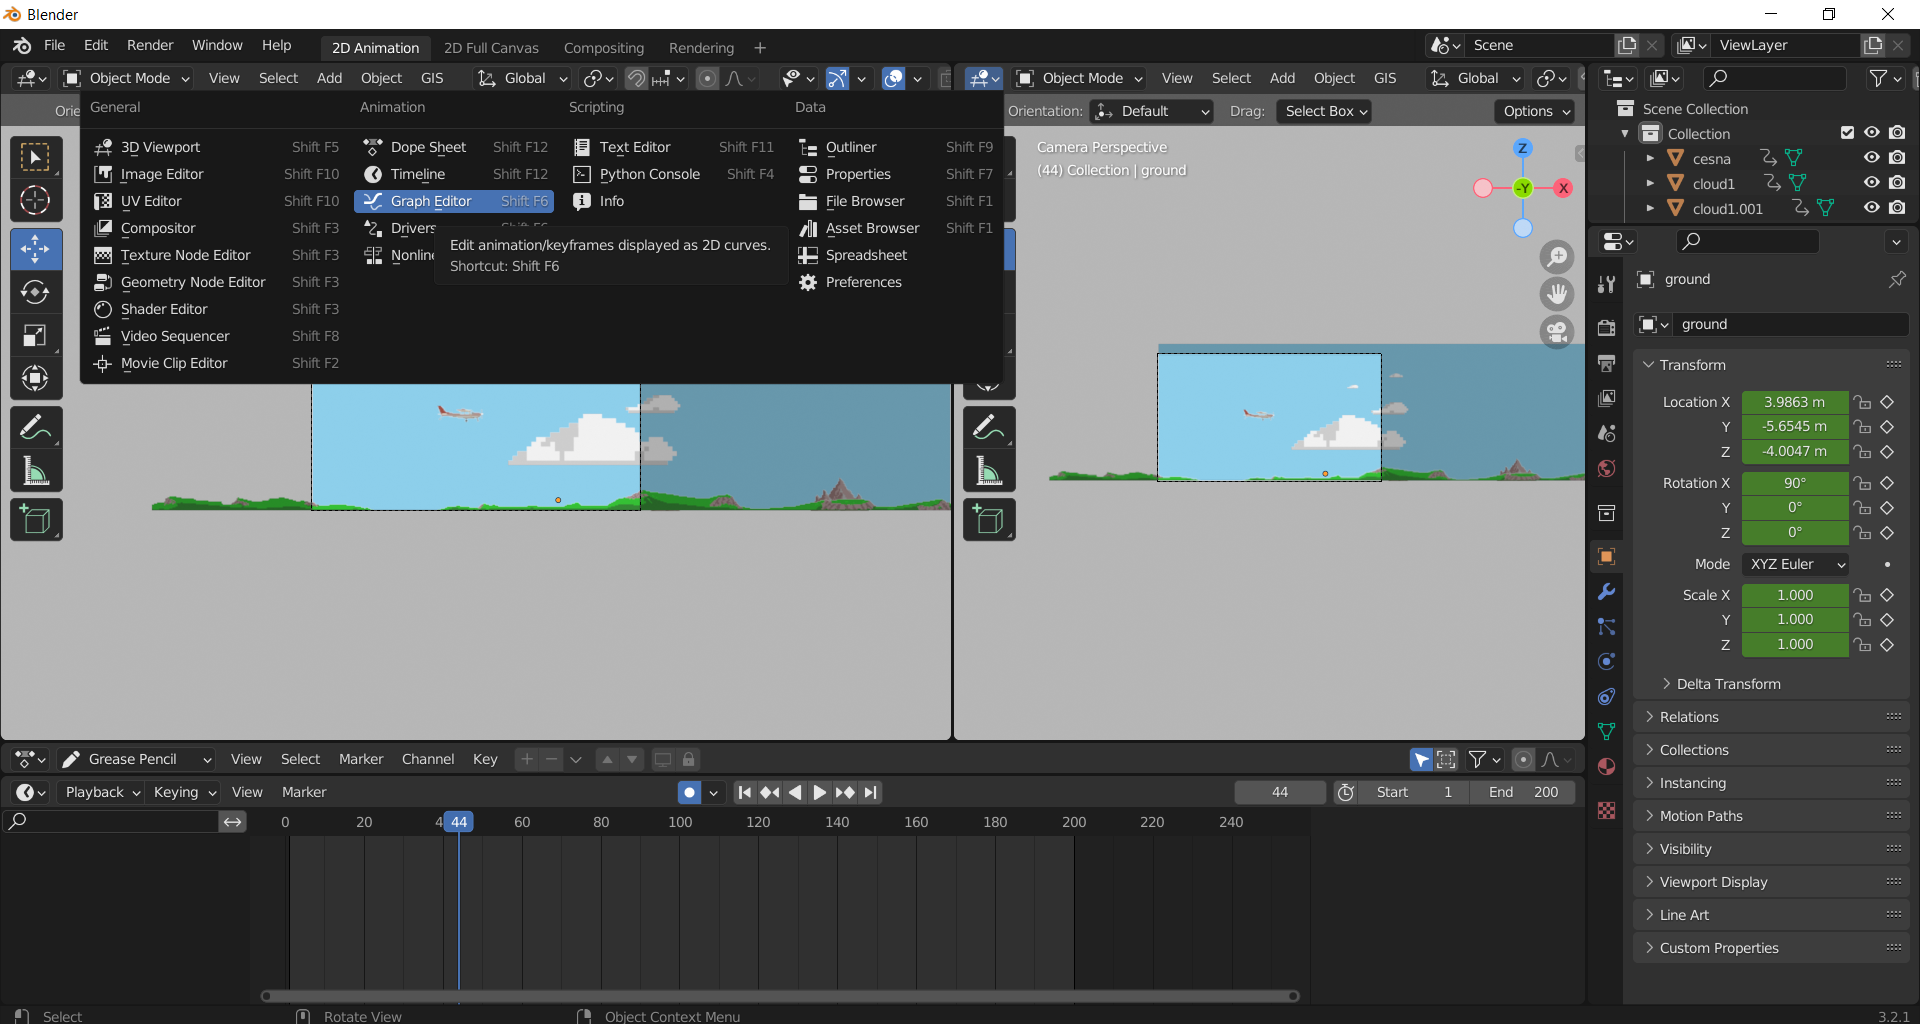
Task: Click the X axis on navigation gizmo
Action: coord(1563,188)
